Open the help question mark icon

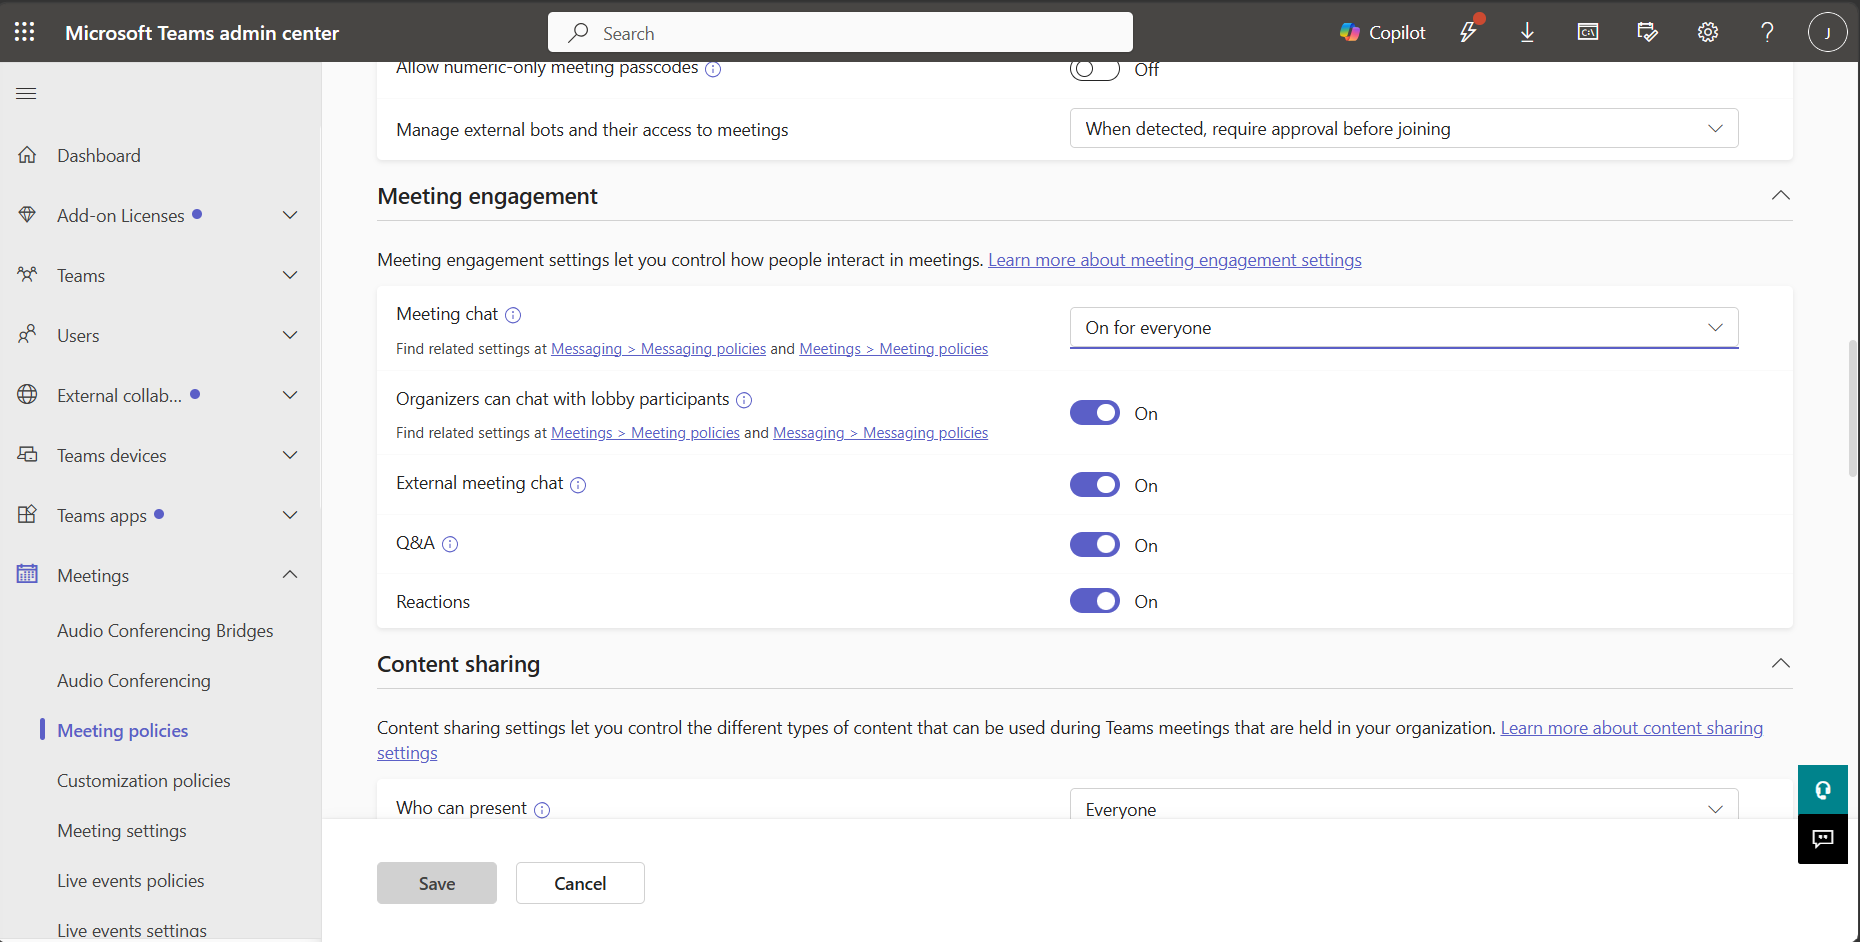pos(1767,32)
